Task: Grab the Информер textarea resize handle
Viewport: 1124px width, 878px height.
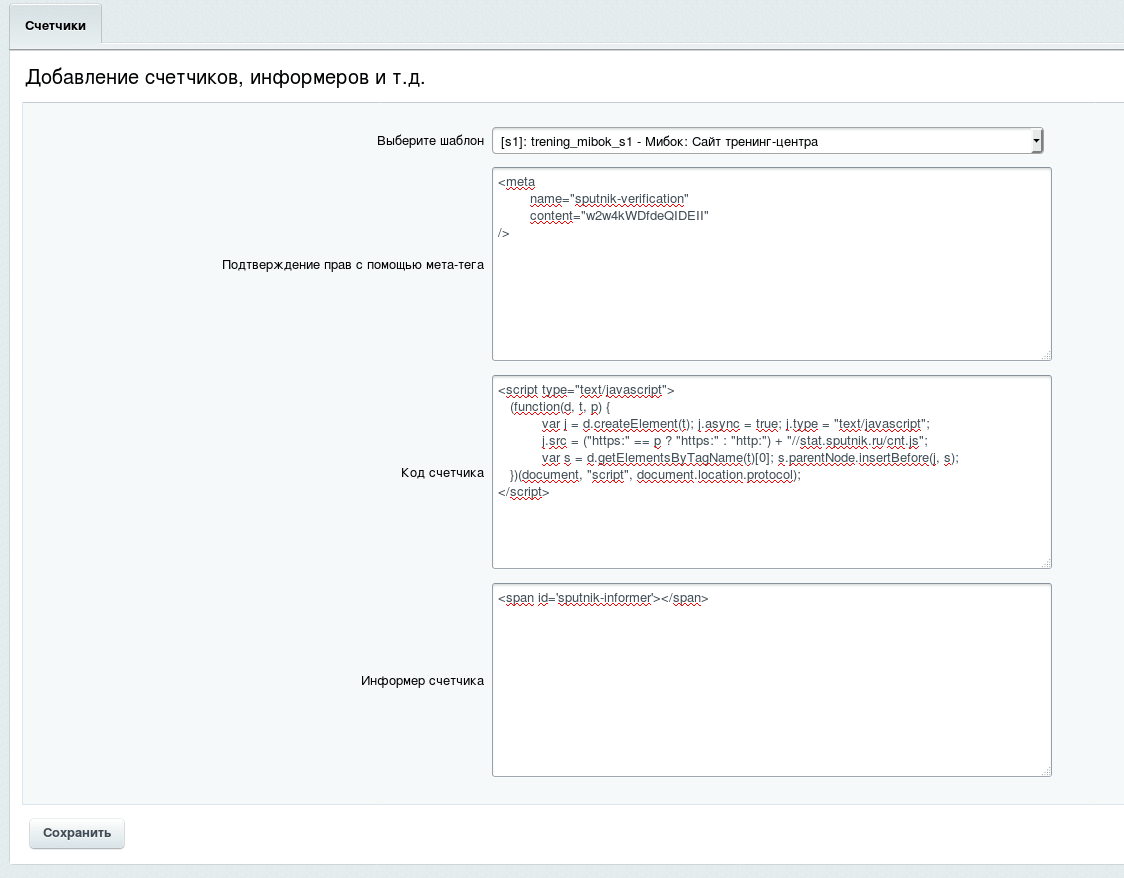Action: (1046, 770)
